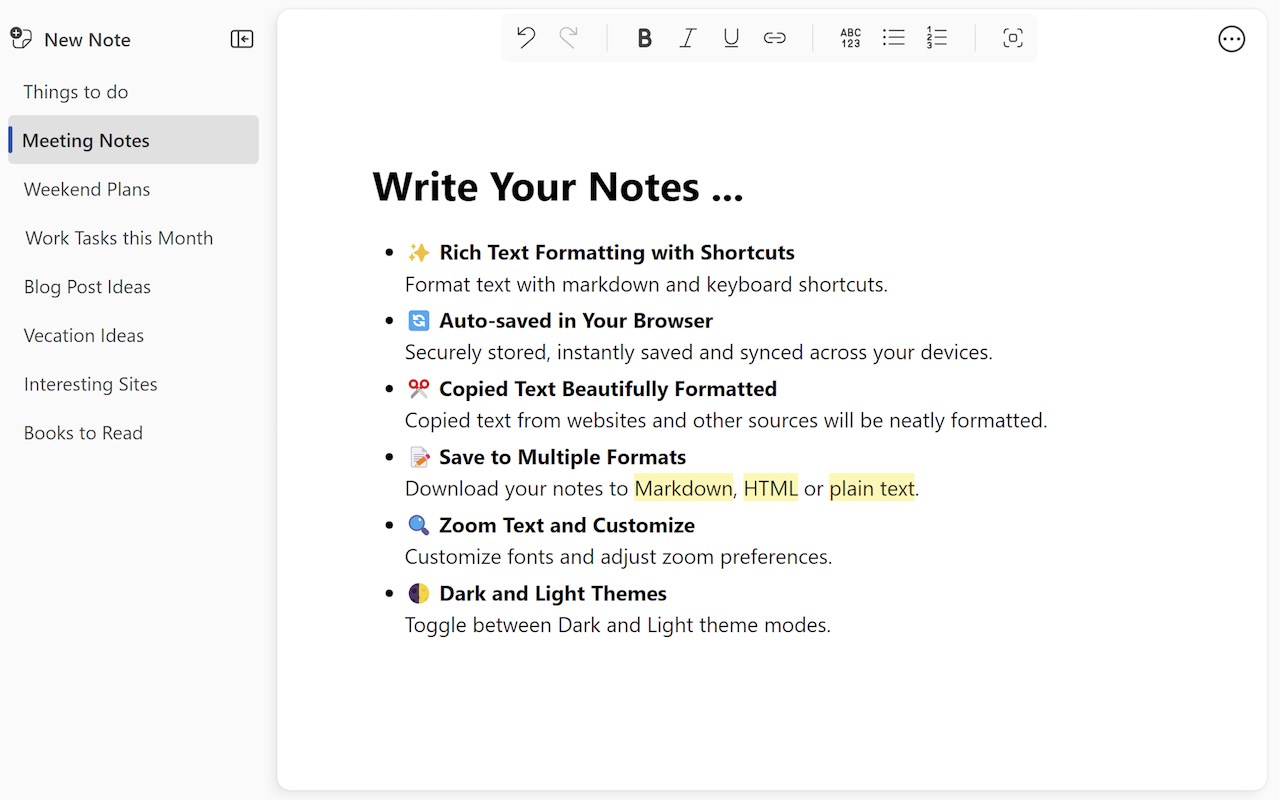Open the Interesting Sites note
Viewport: 1280px width, 800px height.
tap(133, 384)
